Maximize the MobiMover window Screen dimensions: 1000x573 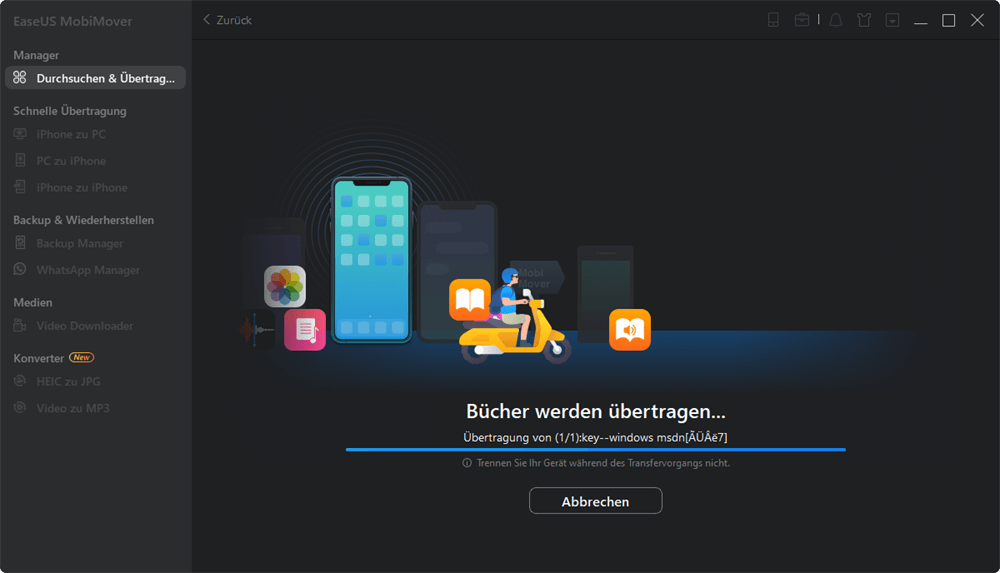coord(948,20)
